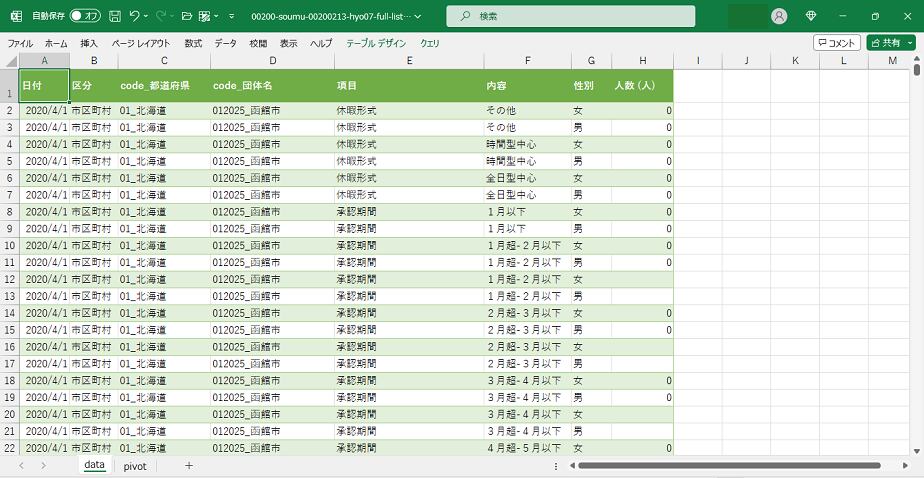924x478 pixels.
Task: Switch to the pivot sheet tab
Action: (135, 466)
